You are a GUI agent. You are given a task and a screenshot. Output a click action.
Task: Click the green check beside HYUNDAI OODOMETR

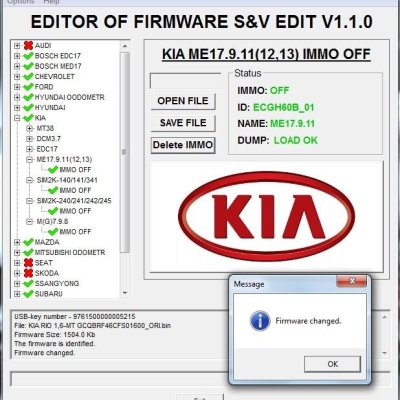point(28,97)
